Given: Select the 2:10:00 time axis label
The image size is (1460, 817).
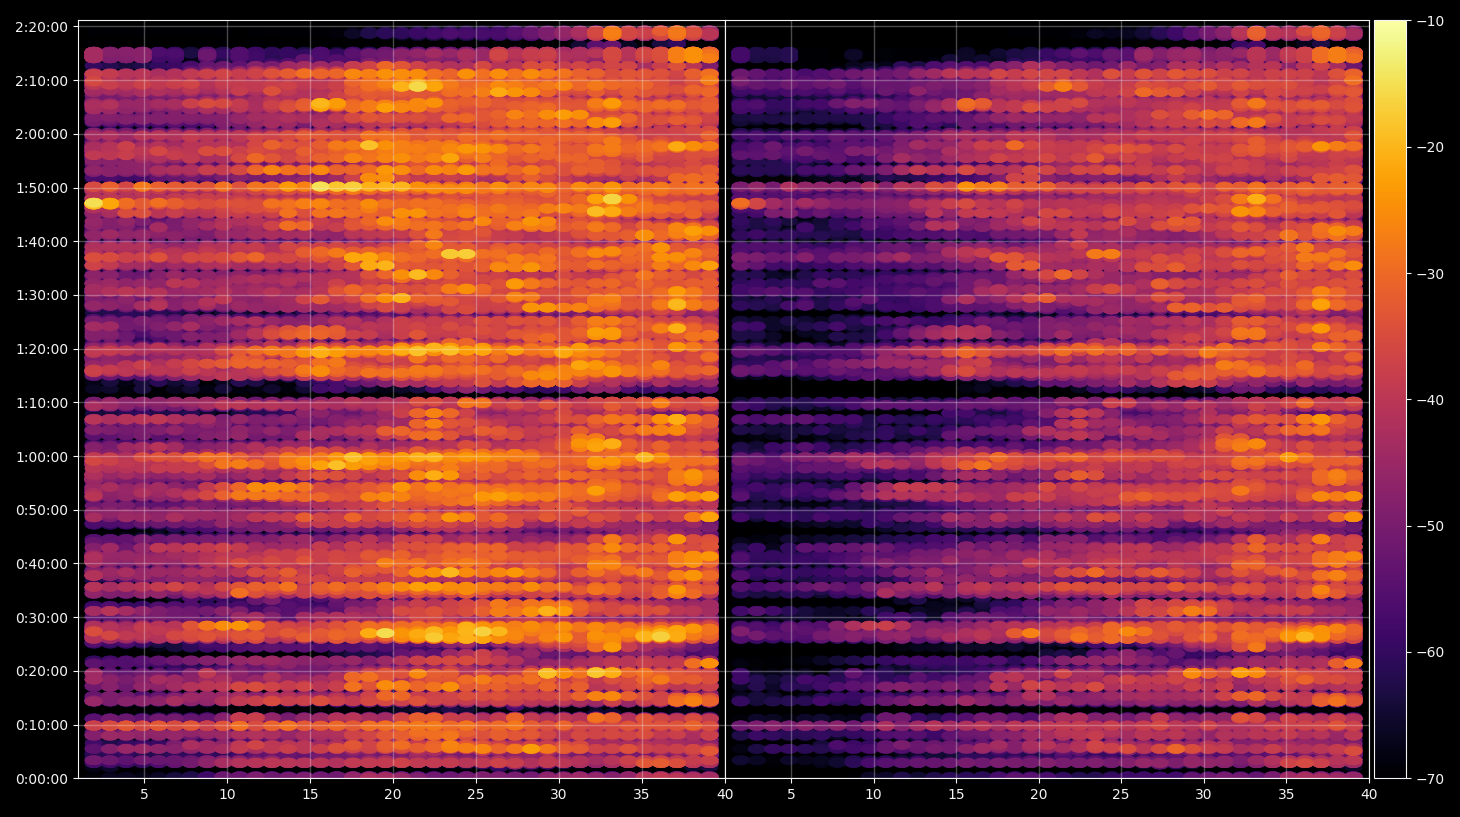Looking at the screenshot, I should [42, 81].
